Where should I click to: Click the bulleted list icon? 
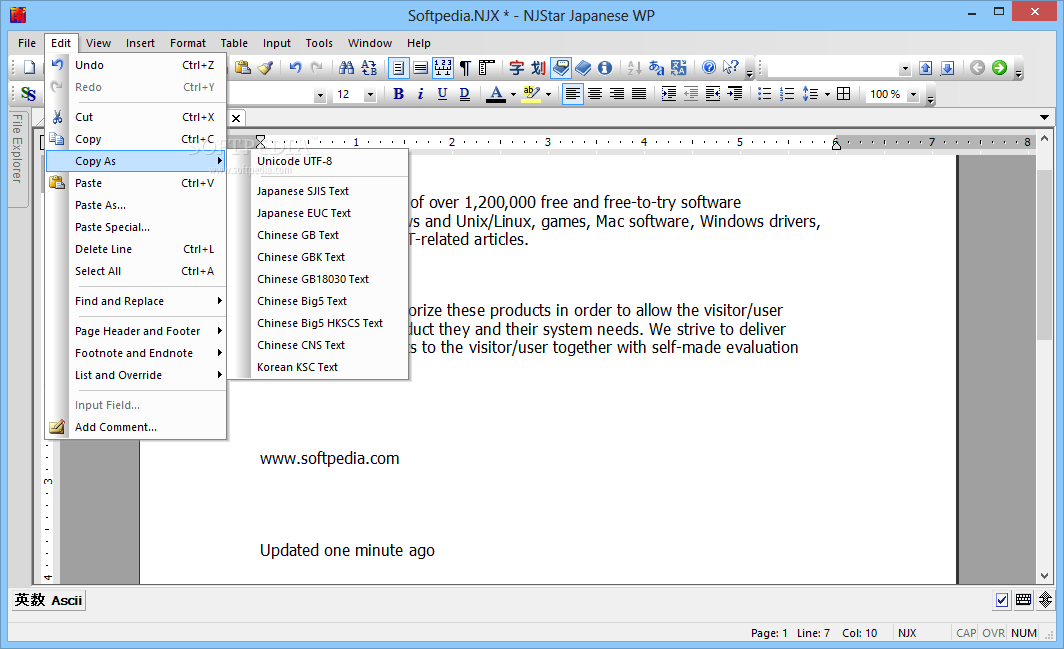pos(765,94)
